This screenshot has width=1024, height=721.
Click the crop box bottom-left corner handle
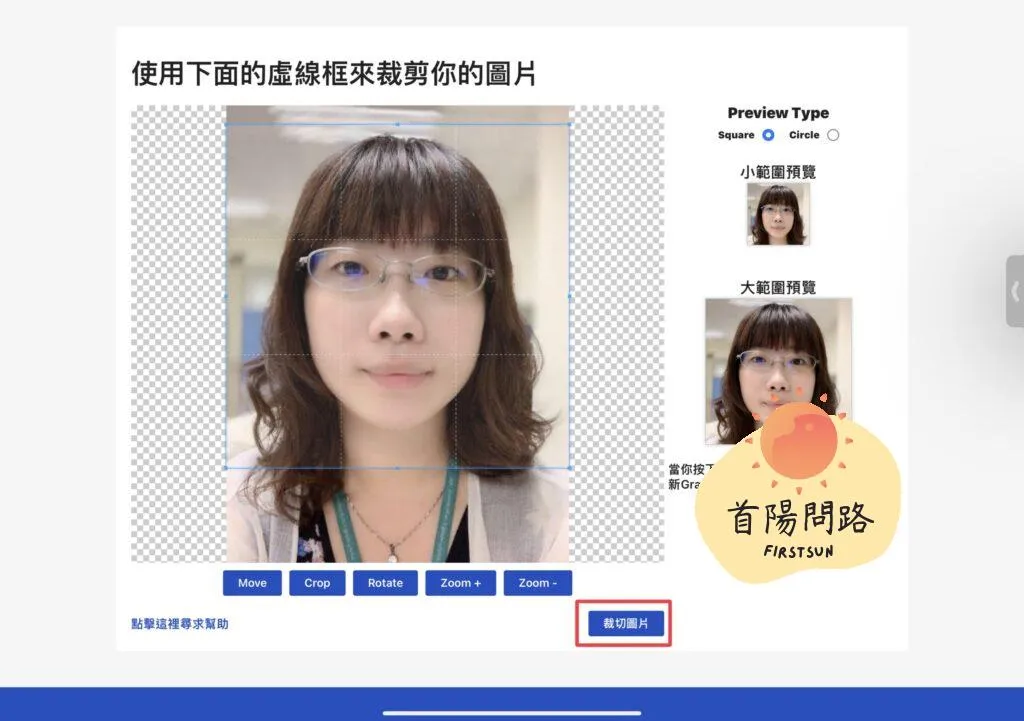226,468
